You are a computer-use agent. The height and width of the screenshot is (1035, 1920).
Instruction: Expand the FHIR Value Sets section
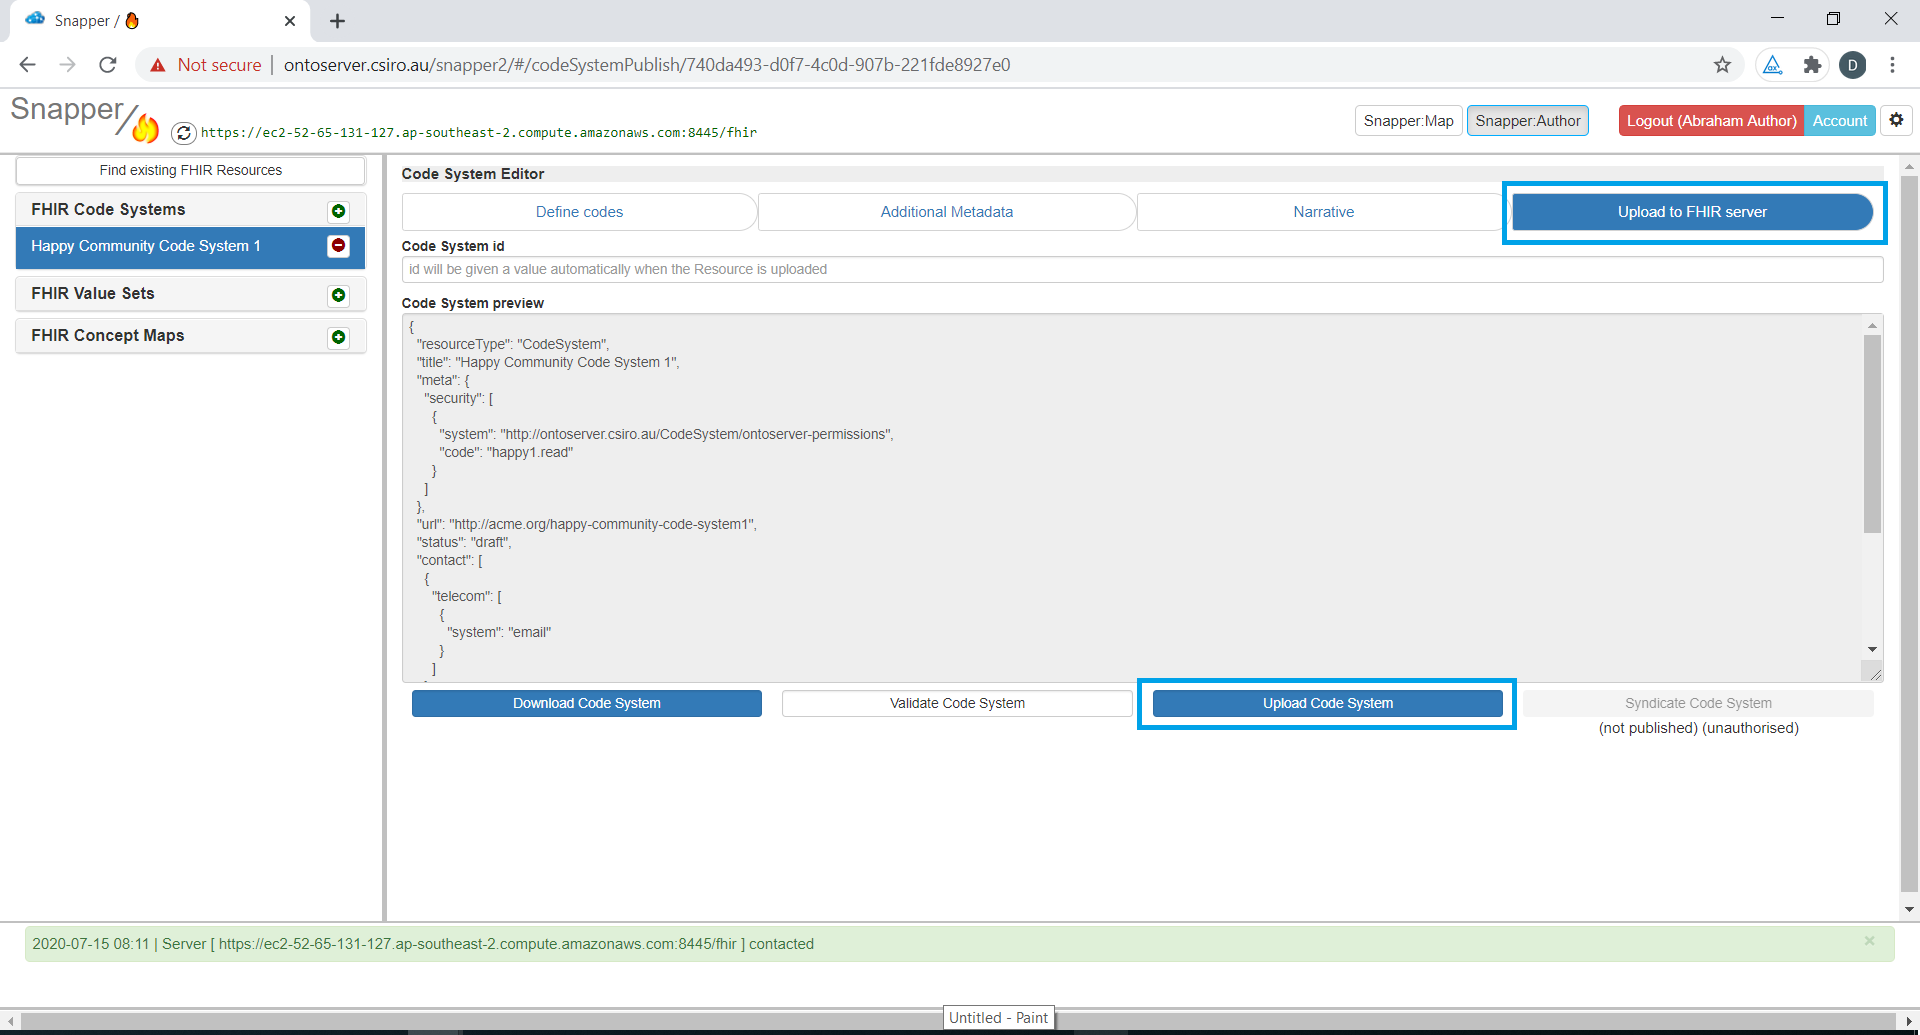click(x=93, y=294)
